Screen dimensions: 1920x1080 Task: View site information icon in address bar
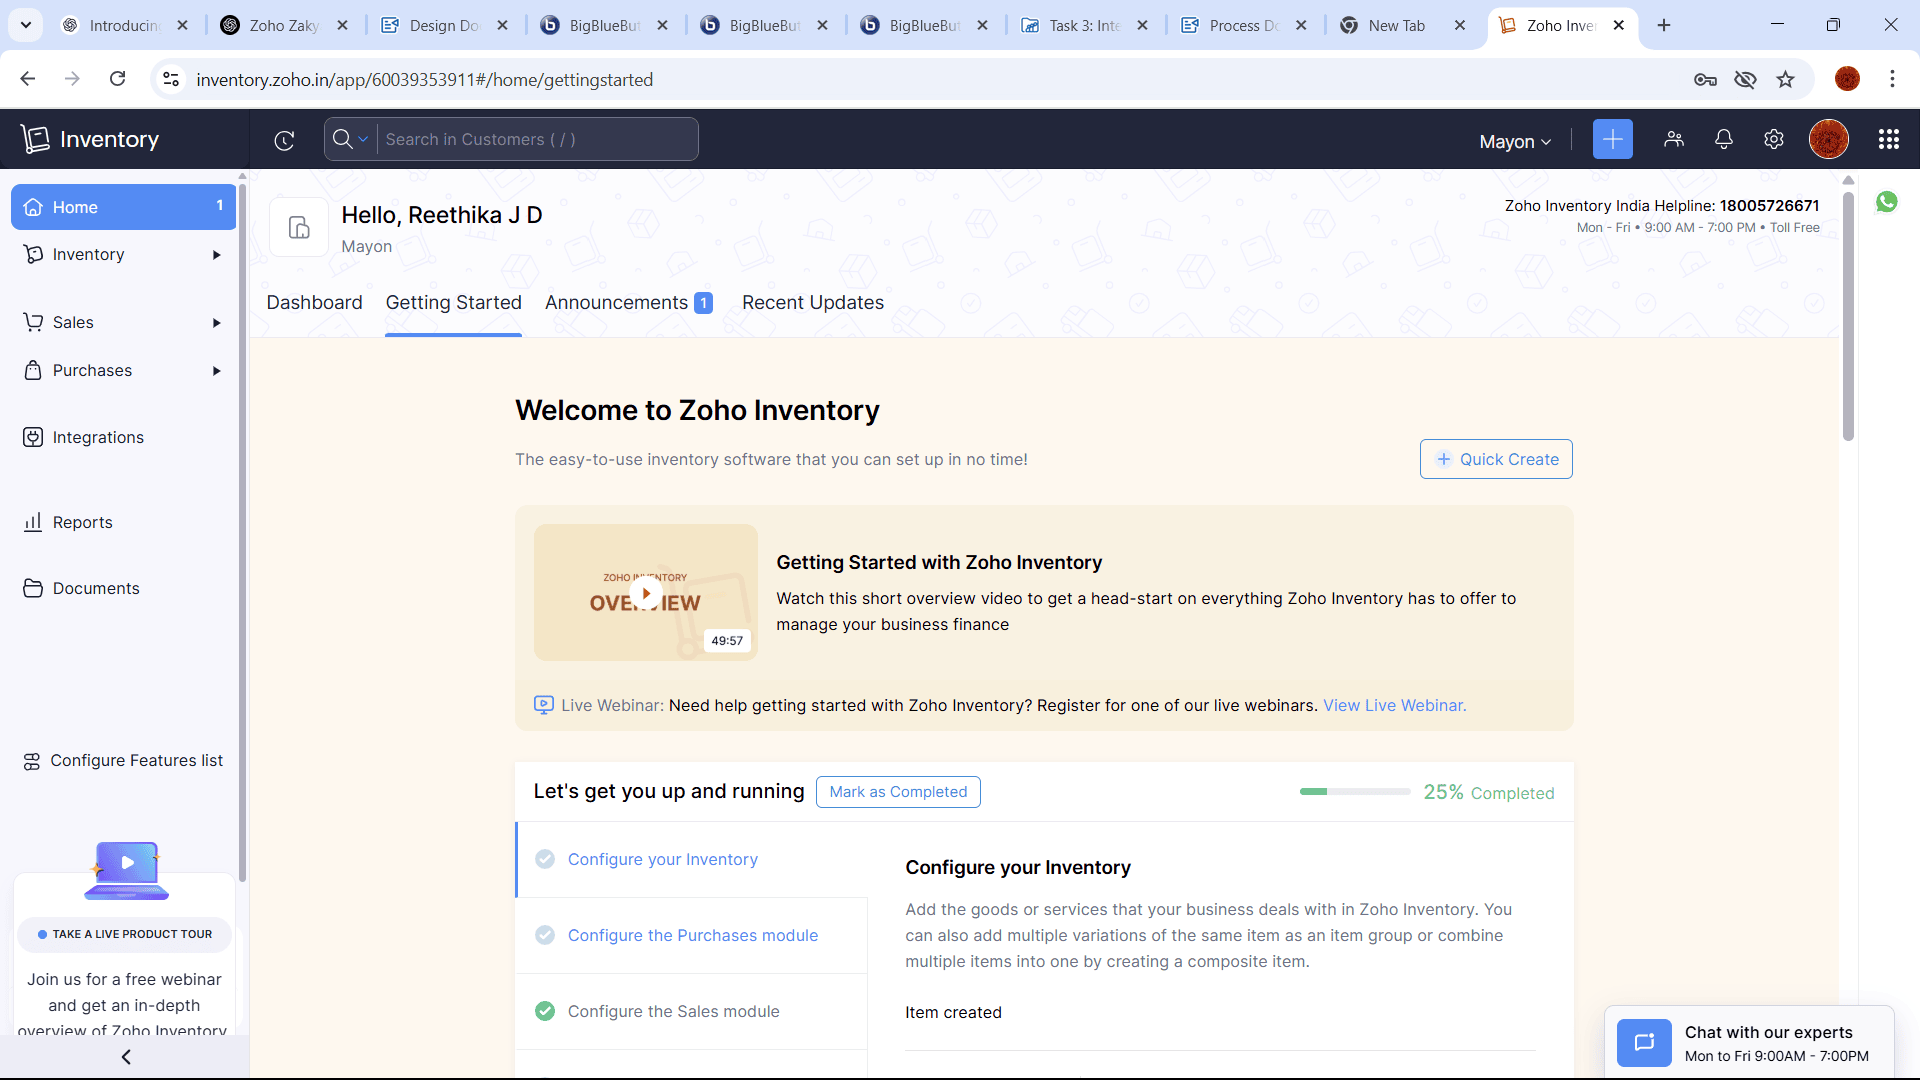(171, 79)
